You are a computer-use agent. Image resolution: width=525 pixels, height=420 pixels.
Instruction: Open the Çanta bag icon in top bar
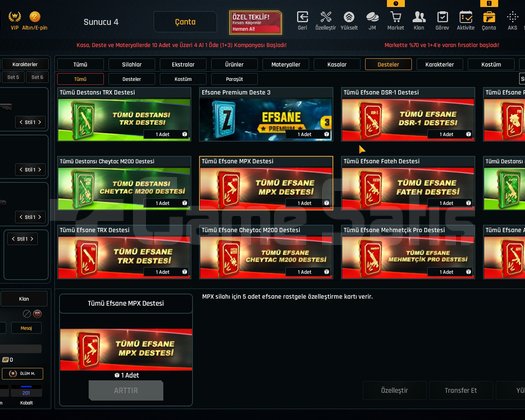point(489,17)
